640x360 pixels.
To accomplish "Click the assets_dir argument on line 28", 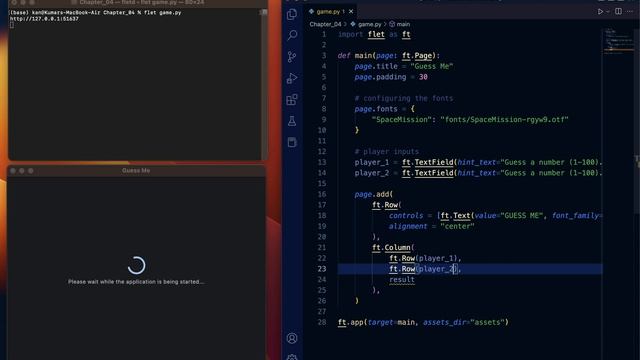I will tap(444, 322).
